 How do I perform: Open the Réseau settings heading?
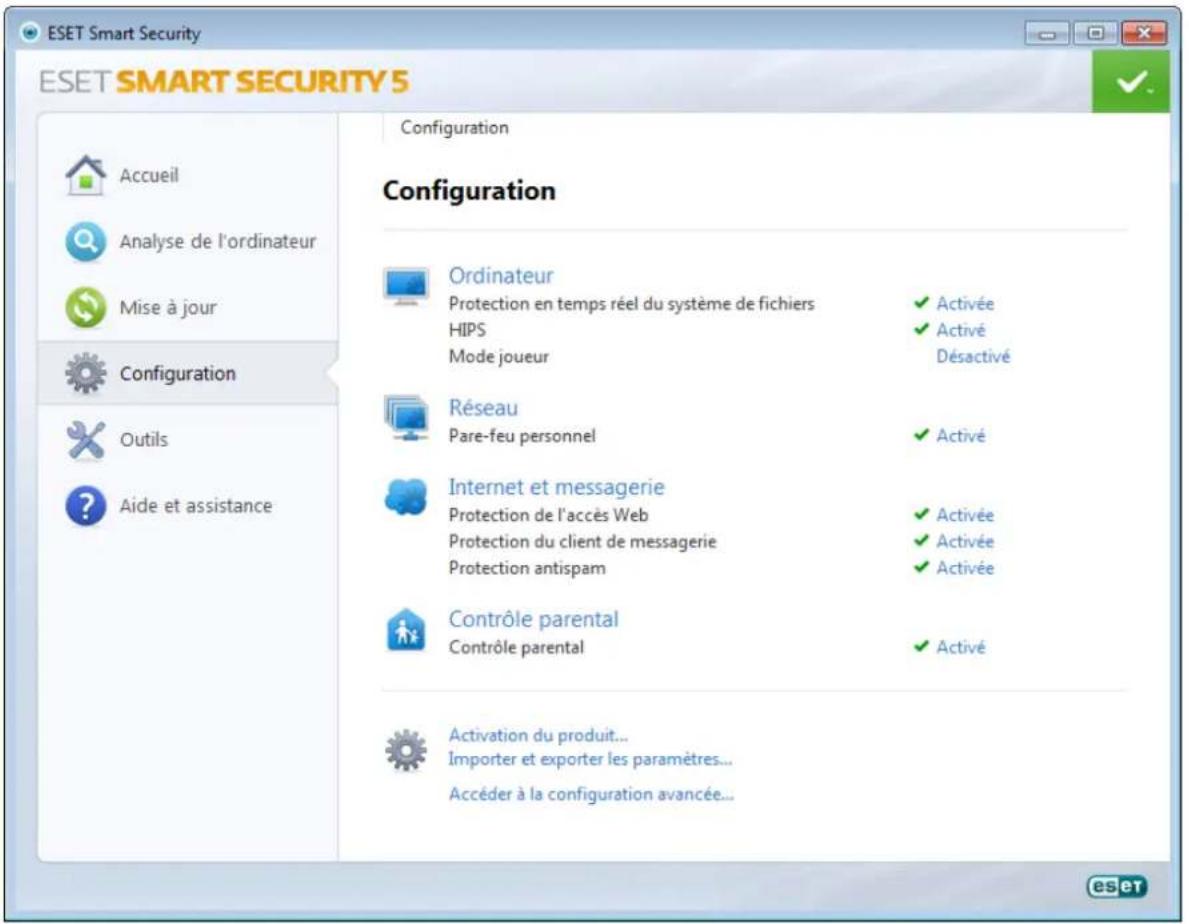click(x=483, y=408)
